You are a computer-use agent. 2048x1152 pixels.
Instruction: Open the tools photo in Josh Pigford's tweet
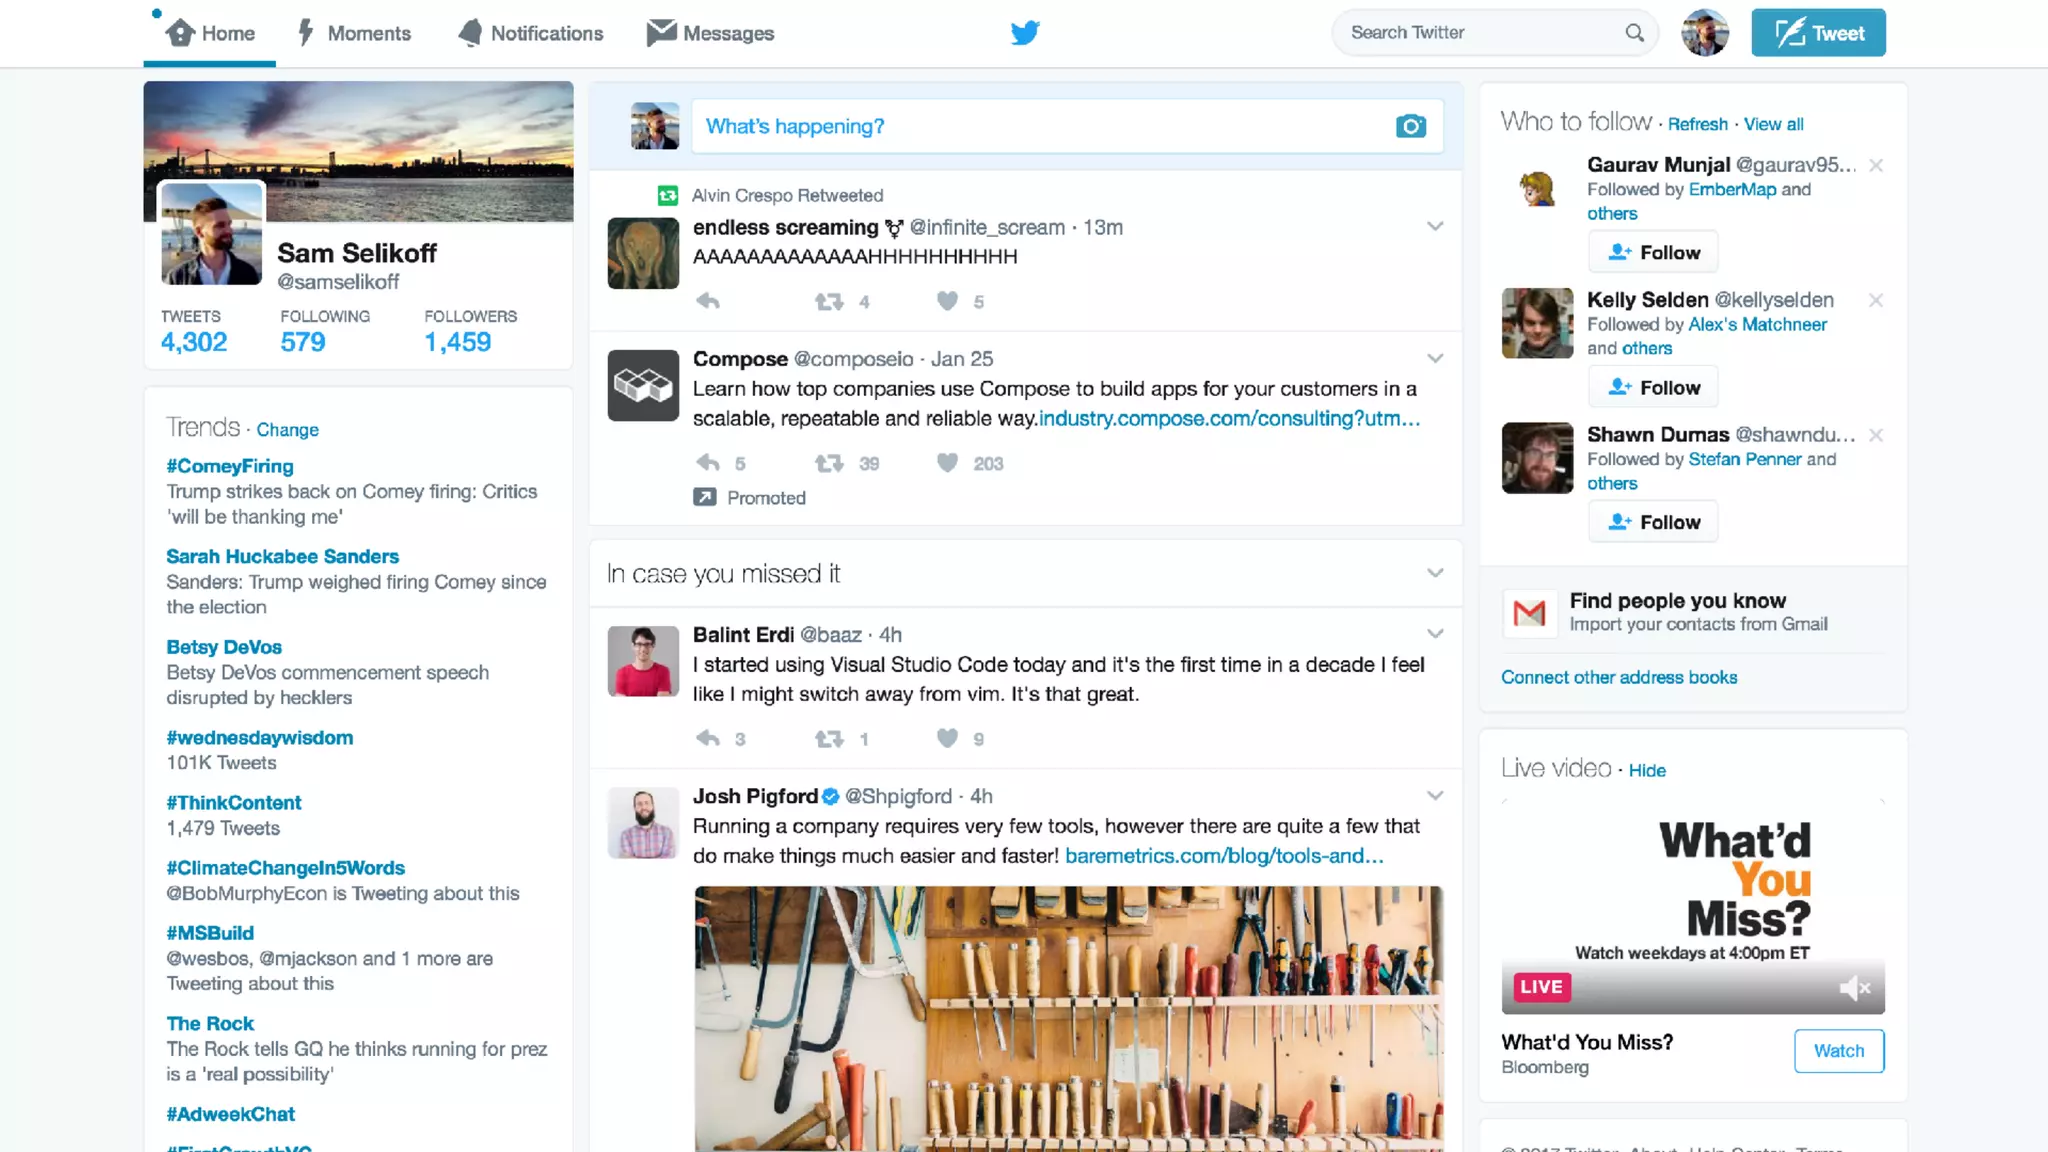click(1069, 1018)
